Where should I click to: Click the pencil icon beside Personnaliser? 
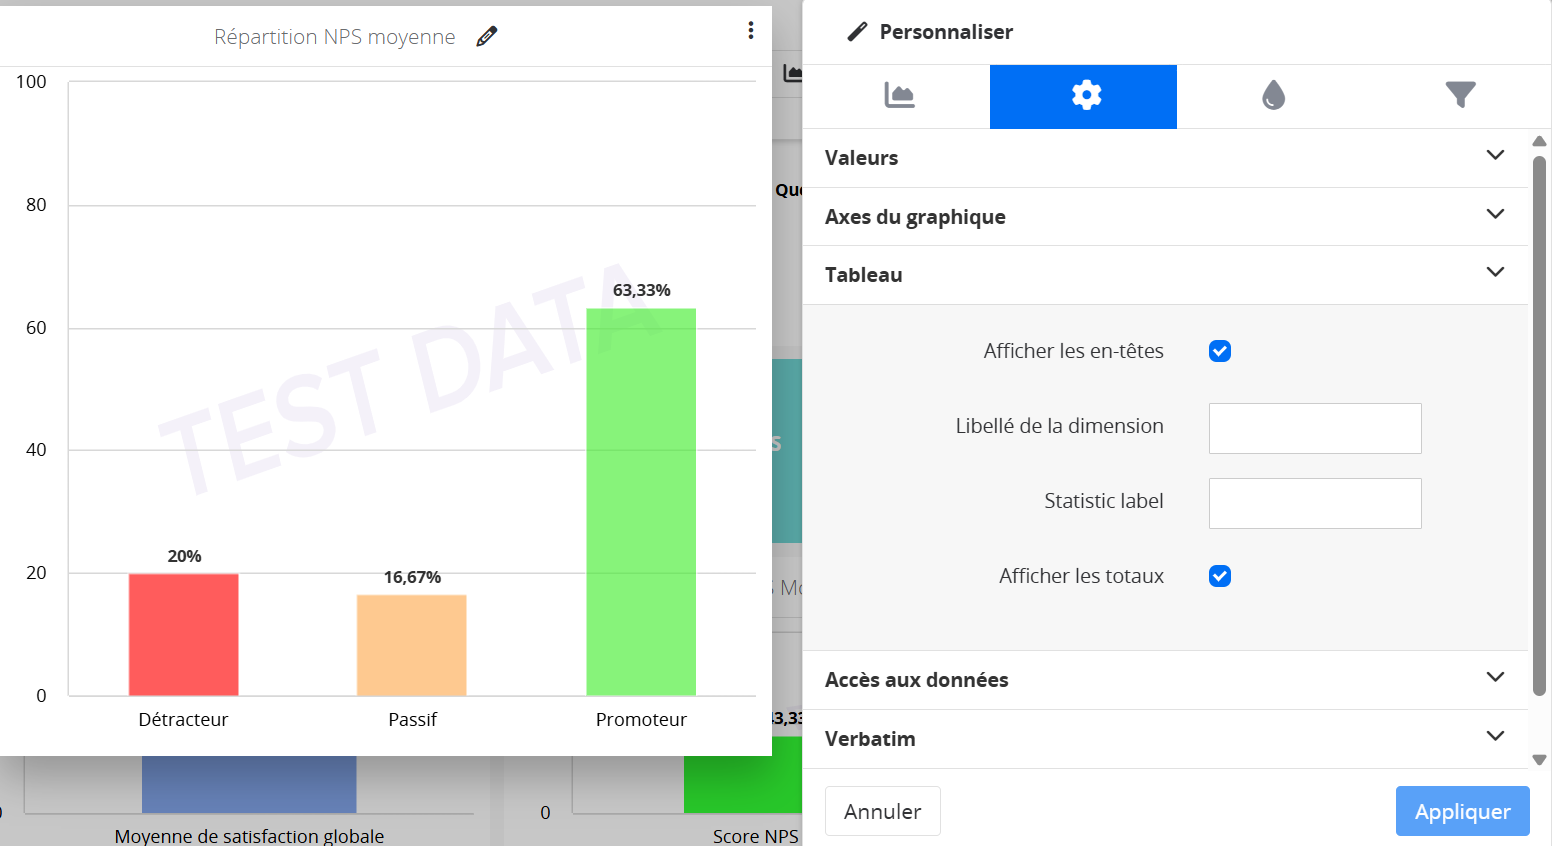pyautogui.click(x=857, y=32)
